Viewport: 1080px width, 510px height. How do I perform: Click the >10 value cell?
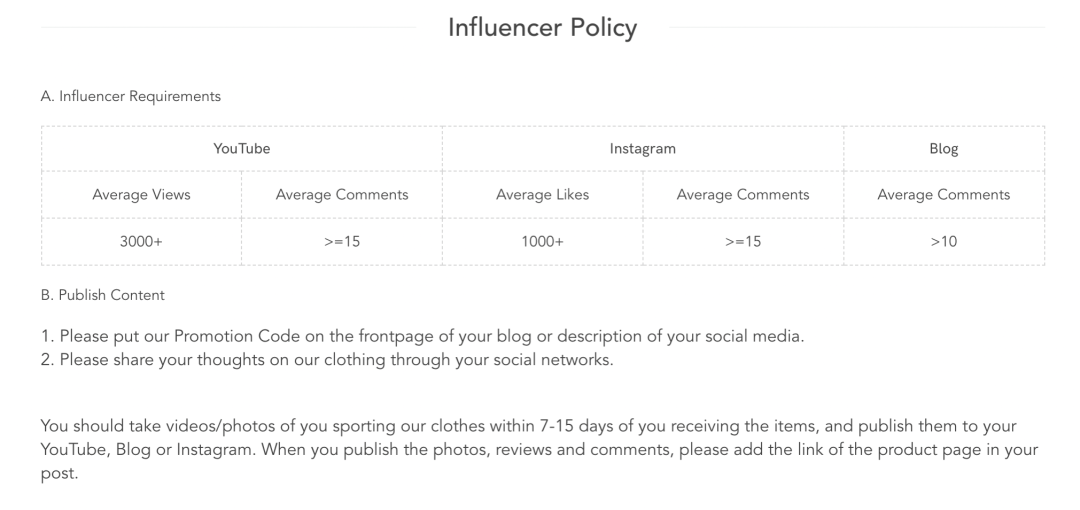click(944, 241)
